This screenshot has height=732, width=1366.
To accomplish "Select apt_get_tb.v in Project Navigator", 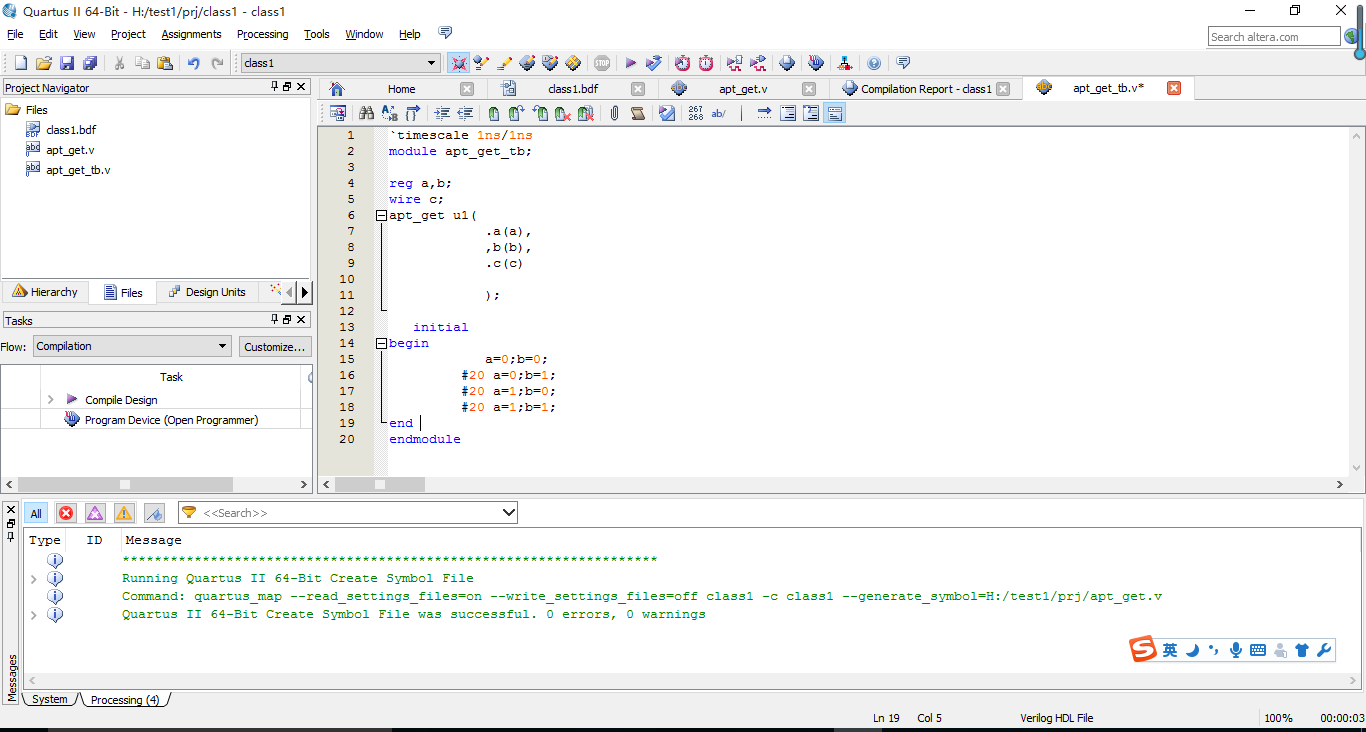I will pyautogui.click(x=78, y=170).
